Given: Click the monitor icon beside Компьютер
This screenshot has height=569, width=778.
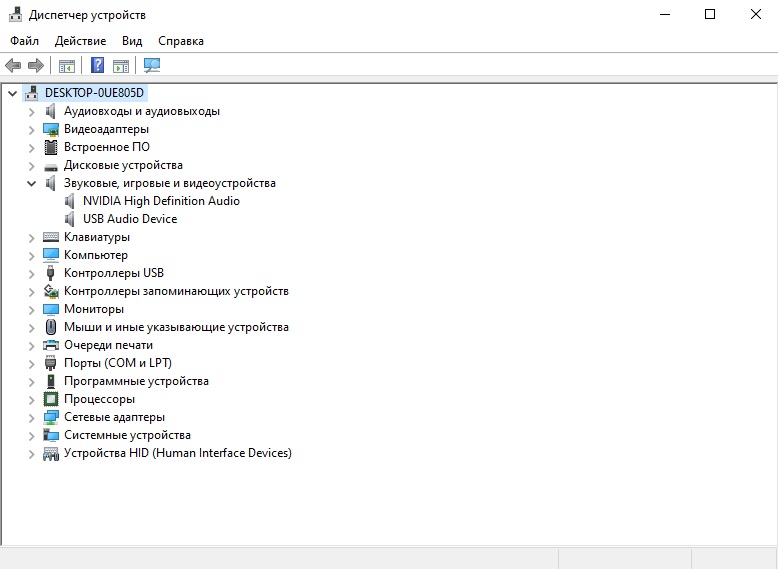Looking at the screenshot, I should [x=51, y=255].
